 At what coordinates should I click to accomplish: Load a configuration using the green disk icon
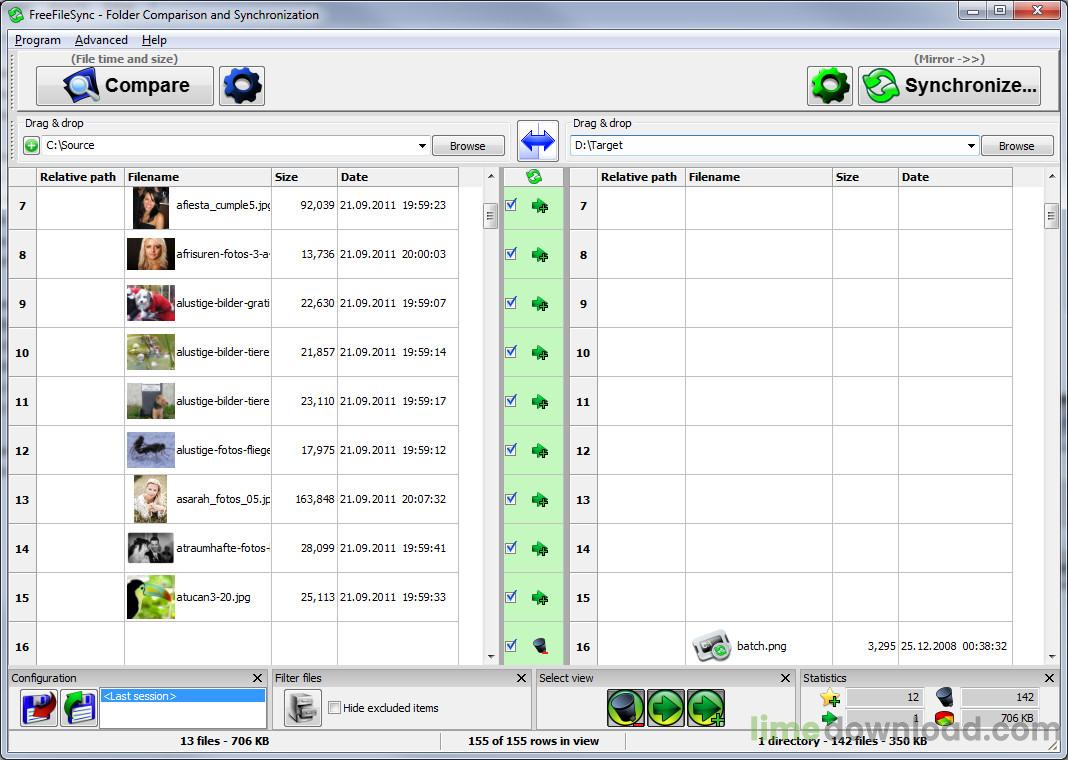[78, 708]
